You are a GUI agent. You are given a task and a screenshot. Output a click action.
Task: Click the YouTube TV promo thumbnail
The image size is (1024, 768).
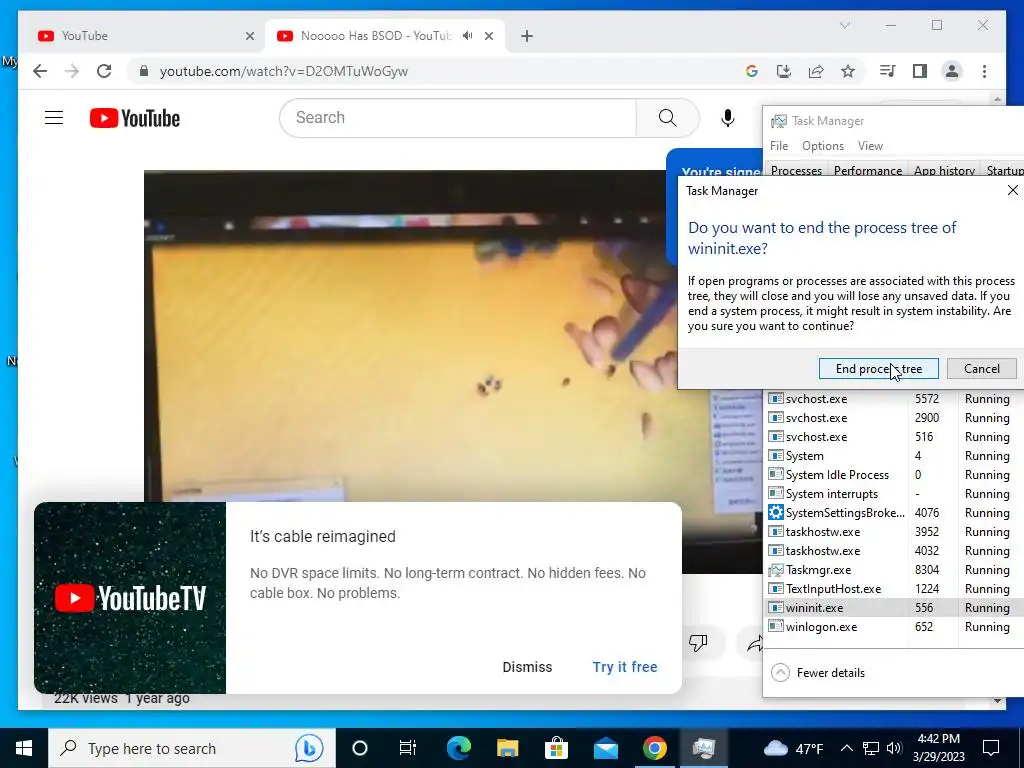(x=130, y=598)
